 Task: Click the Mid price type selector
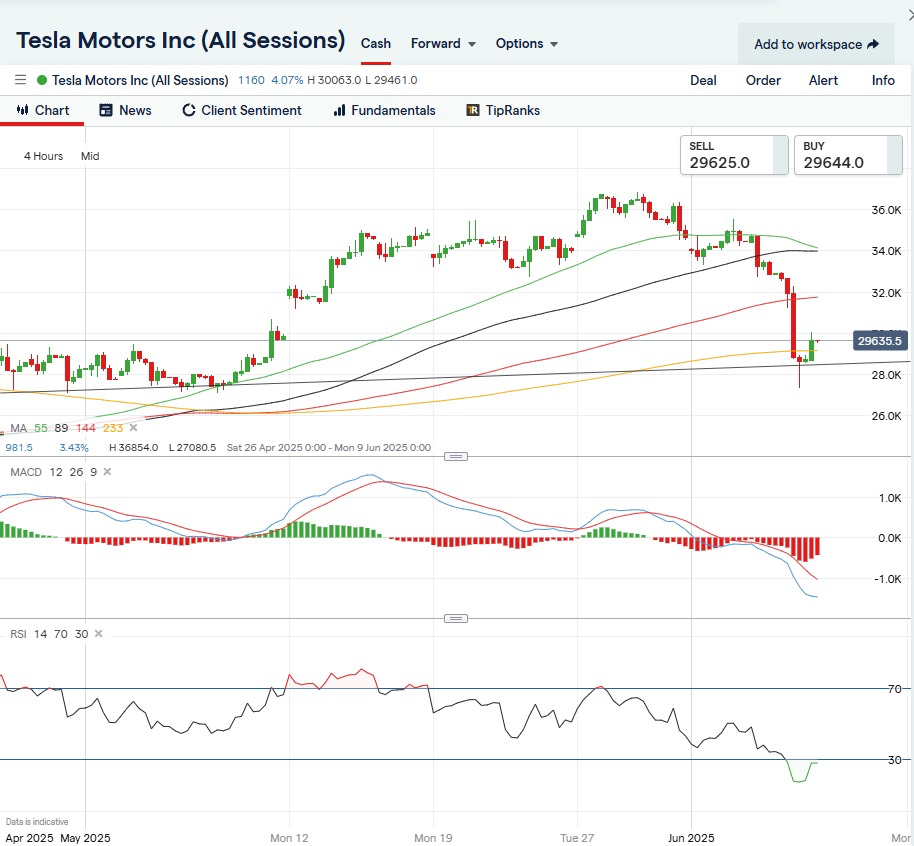[90, 156]
